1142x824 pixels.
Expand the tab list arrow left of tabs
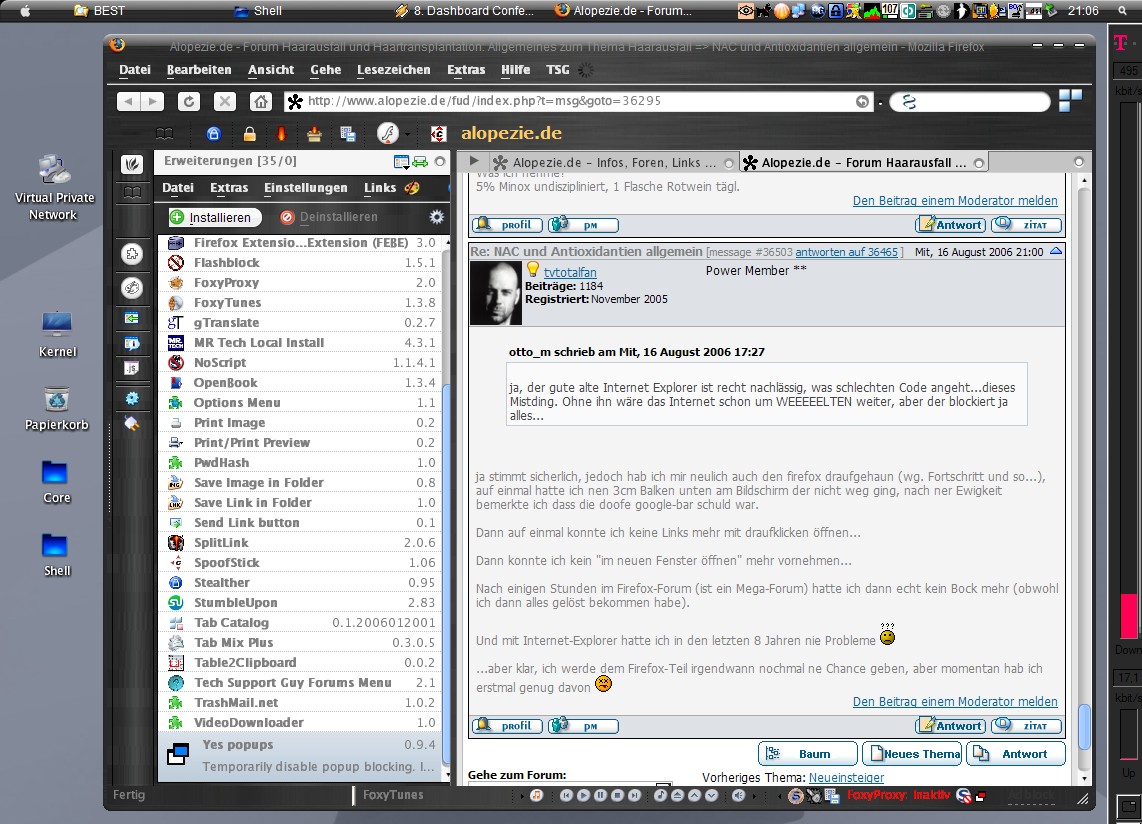pyautogui.click(x=474, y=162)
